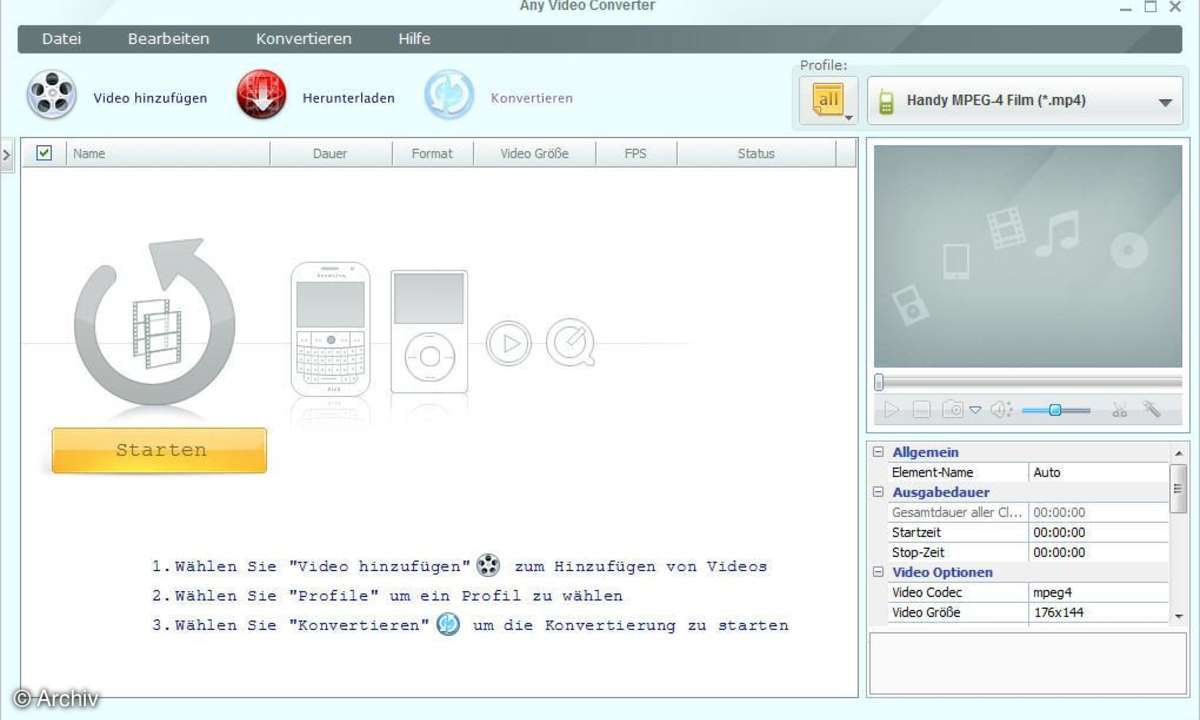Viewport: 1200px width, 720px height.
Task: Click the 'Video Größe' property label in options
Action: pos(924,612)
